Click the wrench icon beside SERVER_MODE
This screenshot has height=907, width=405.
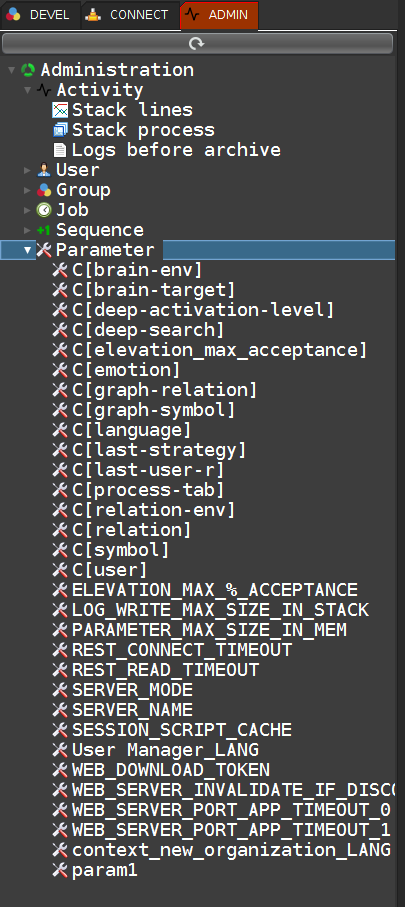(x=60, y=690)
